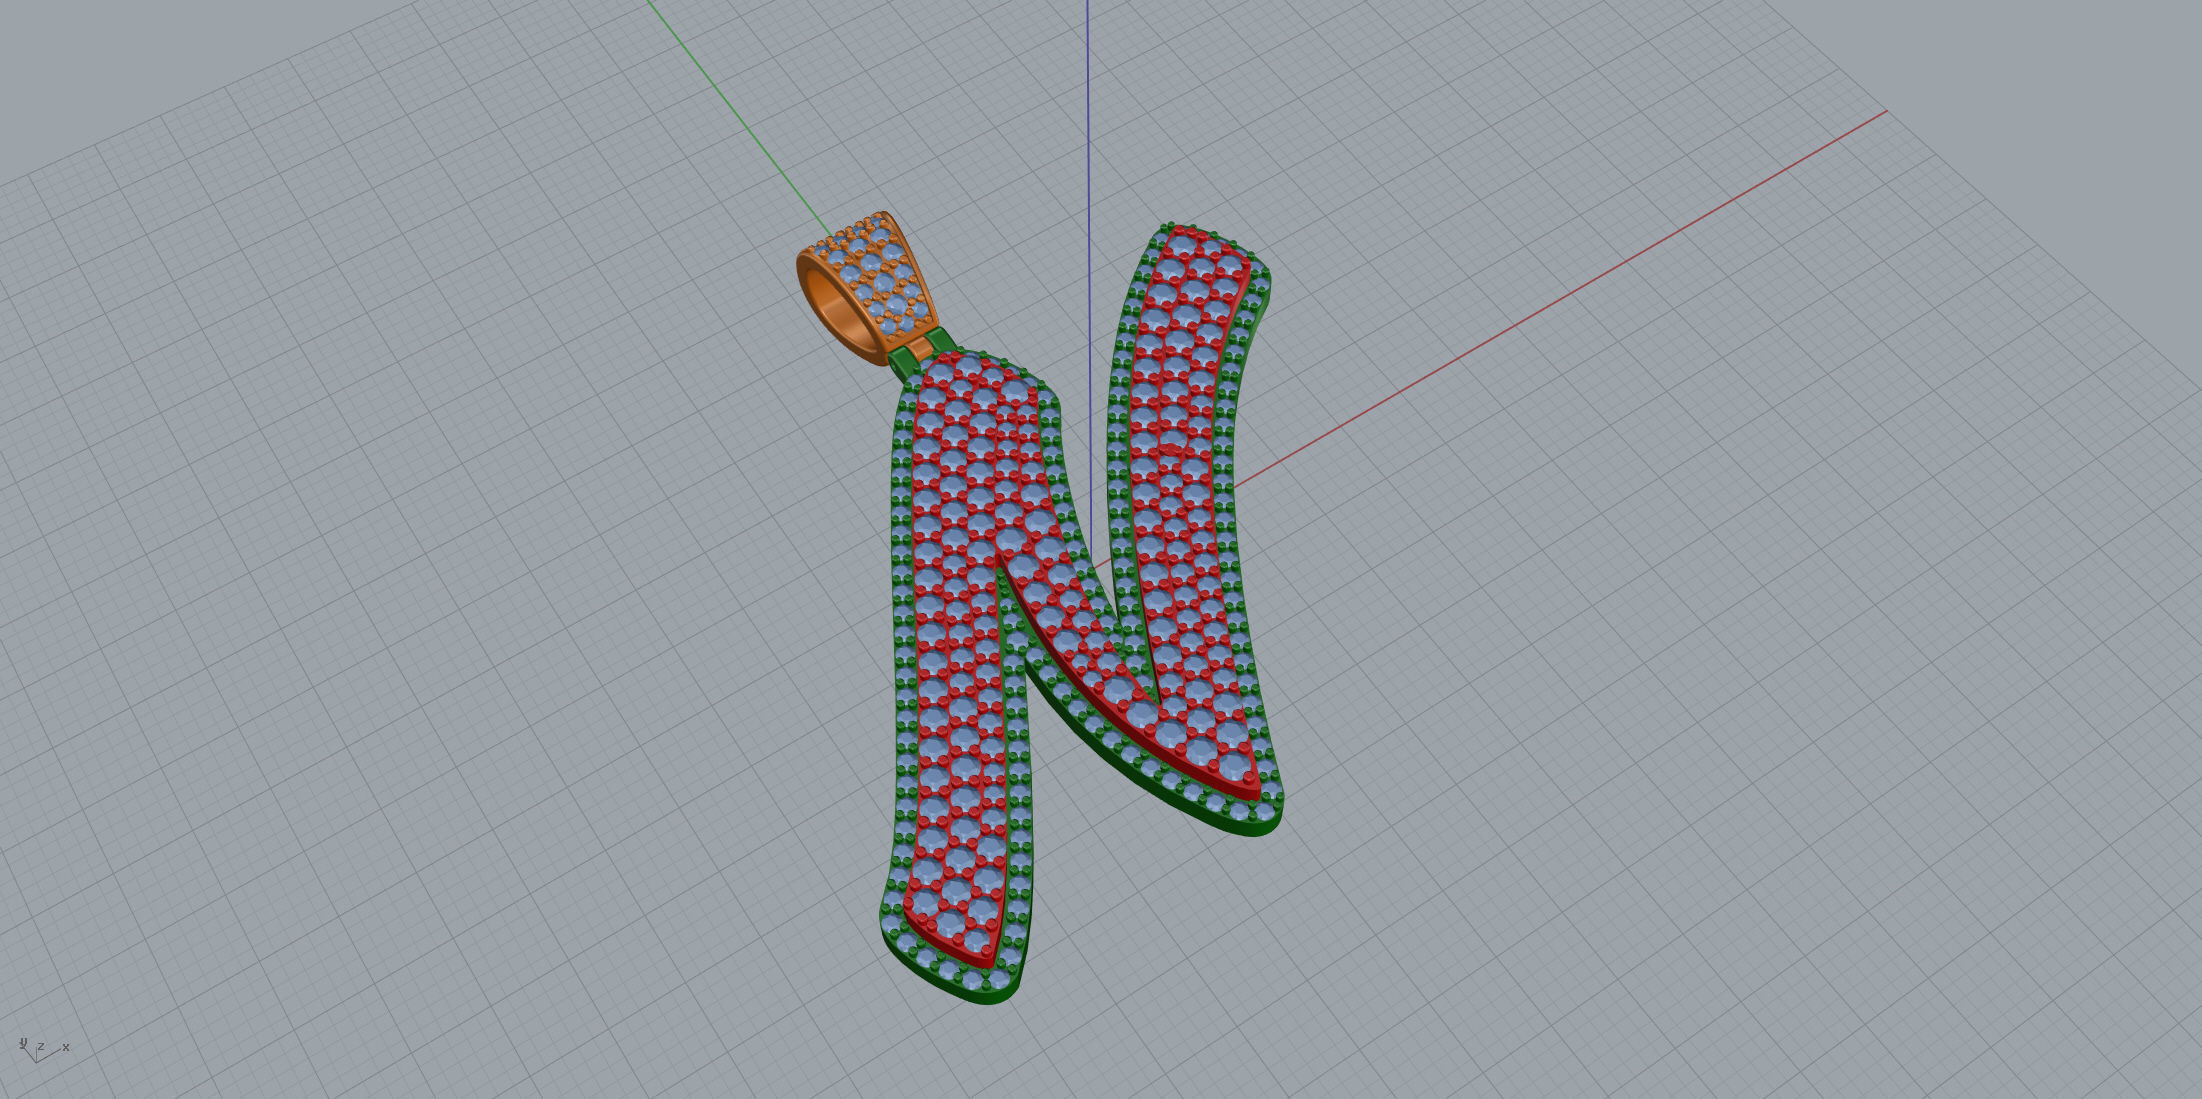Click the green hinge connecting bail to letter
This screenshot has width=2202, height=1099.
tap(921, 355)
